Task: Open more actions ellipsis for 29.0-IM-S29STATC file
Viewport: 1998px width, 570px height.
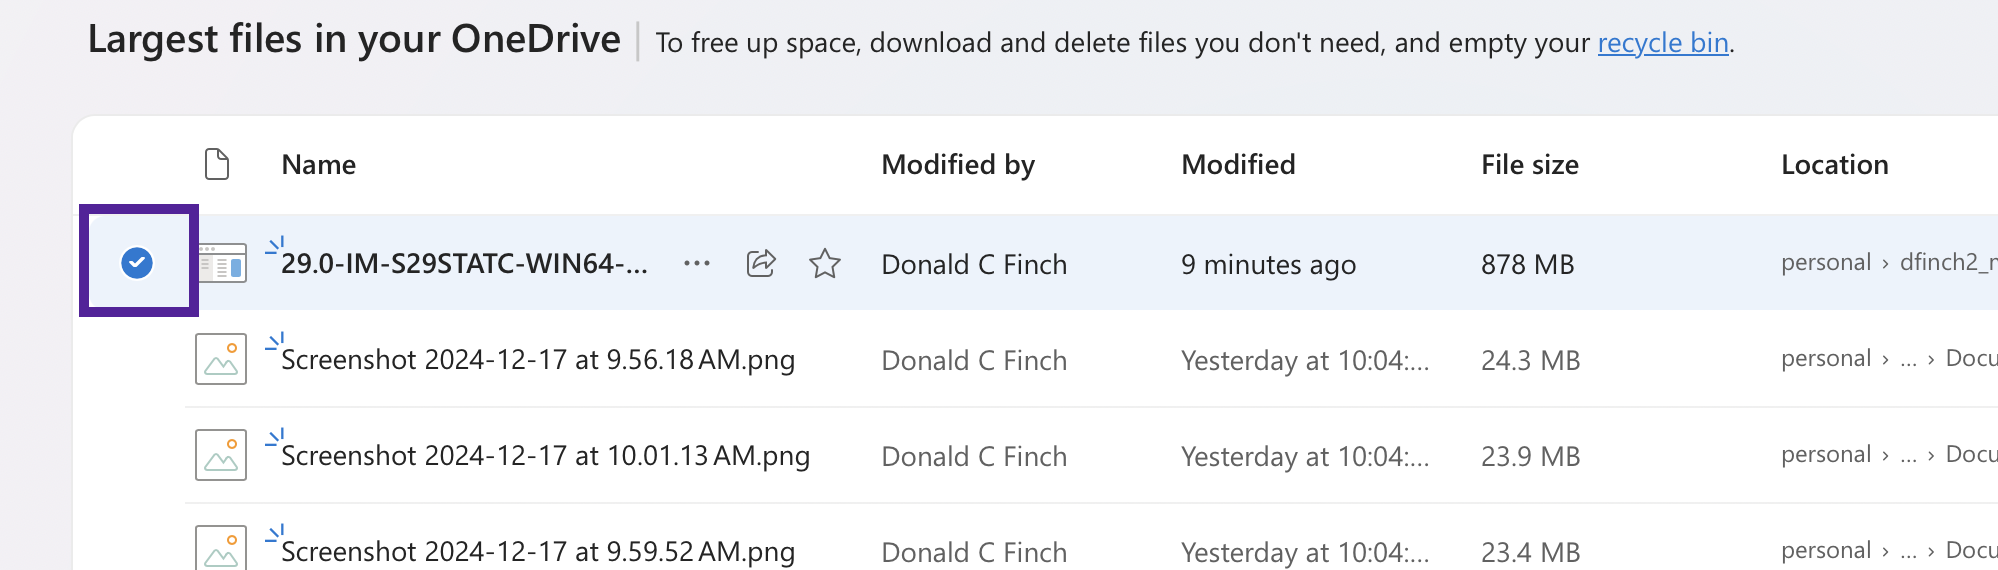Action: [697, 264]
